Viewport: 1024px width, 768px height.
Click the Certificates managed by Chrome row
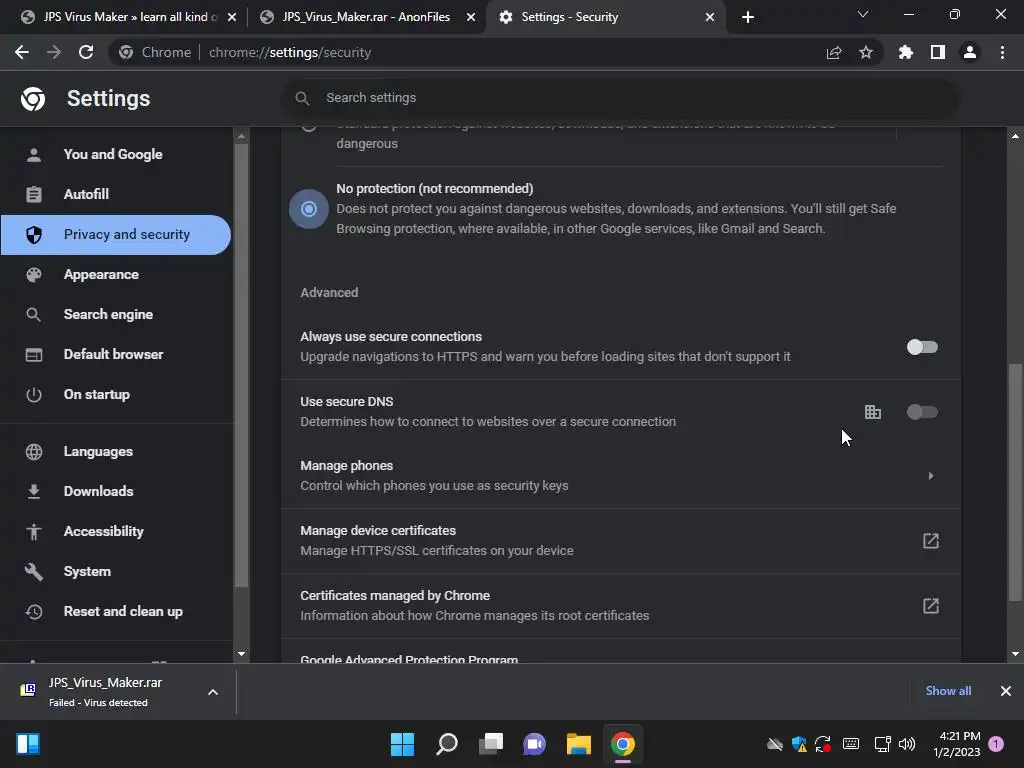point(620,606)
